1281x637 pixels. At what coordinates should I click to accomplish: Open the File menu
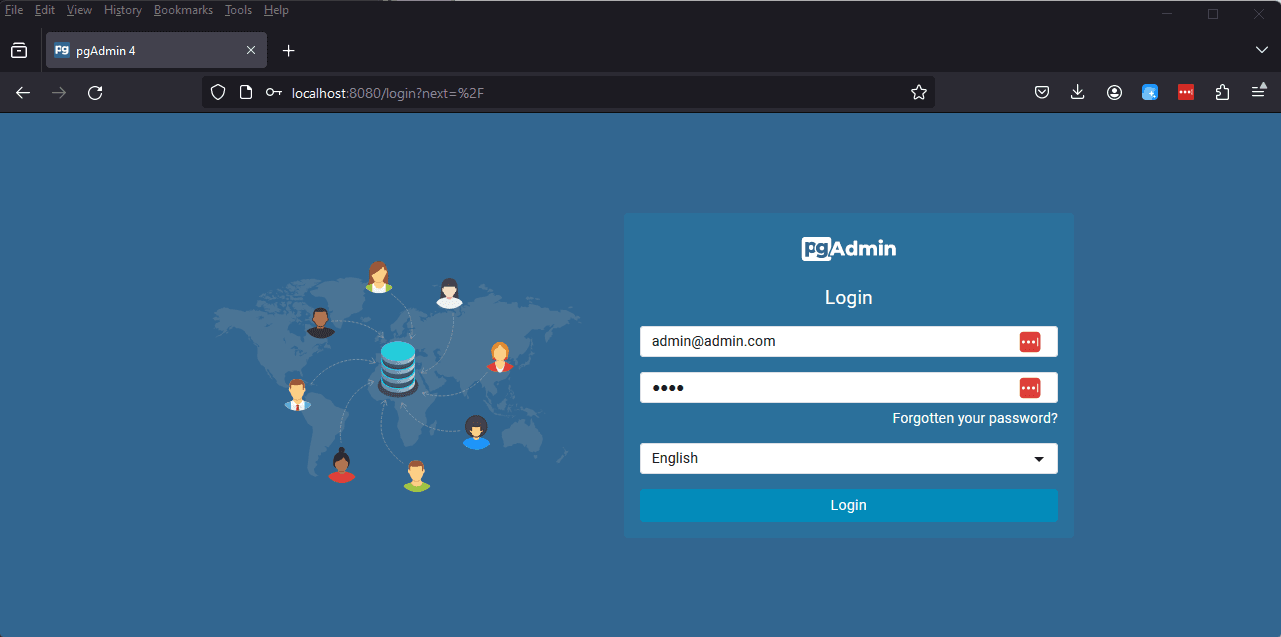(x=14, y=10)
